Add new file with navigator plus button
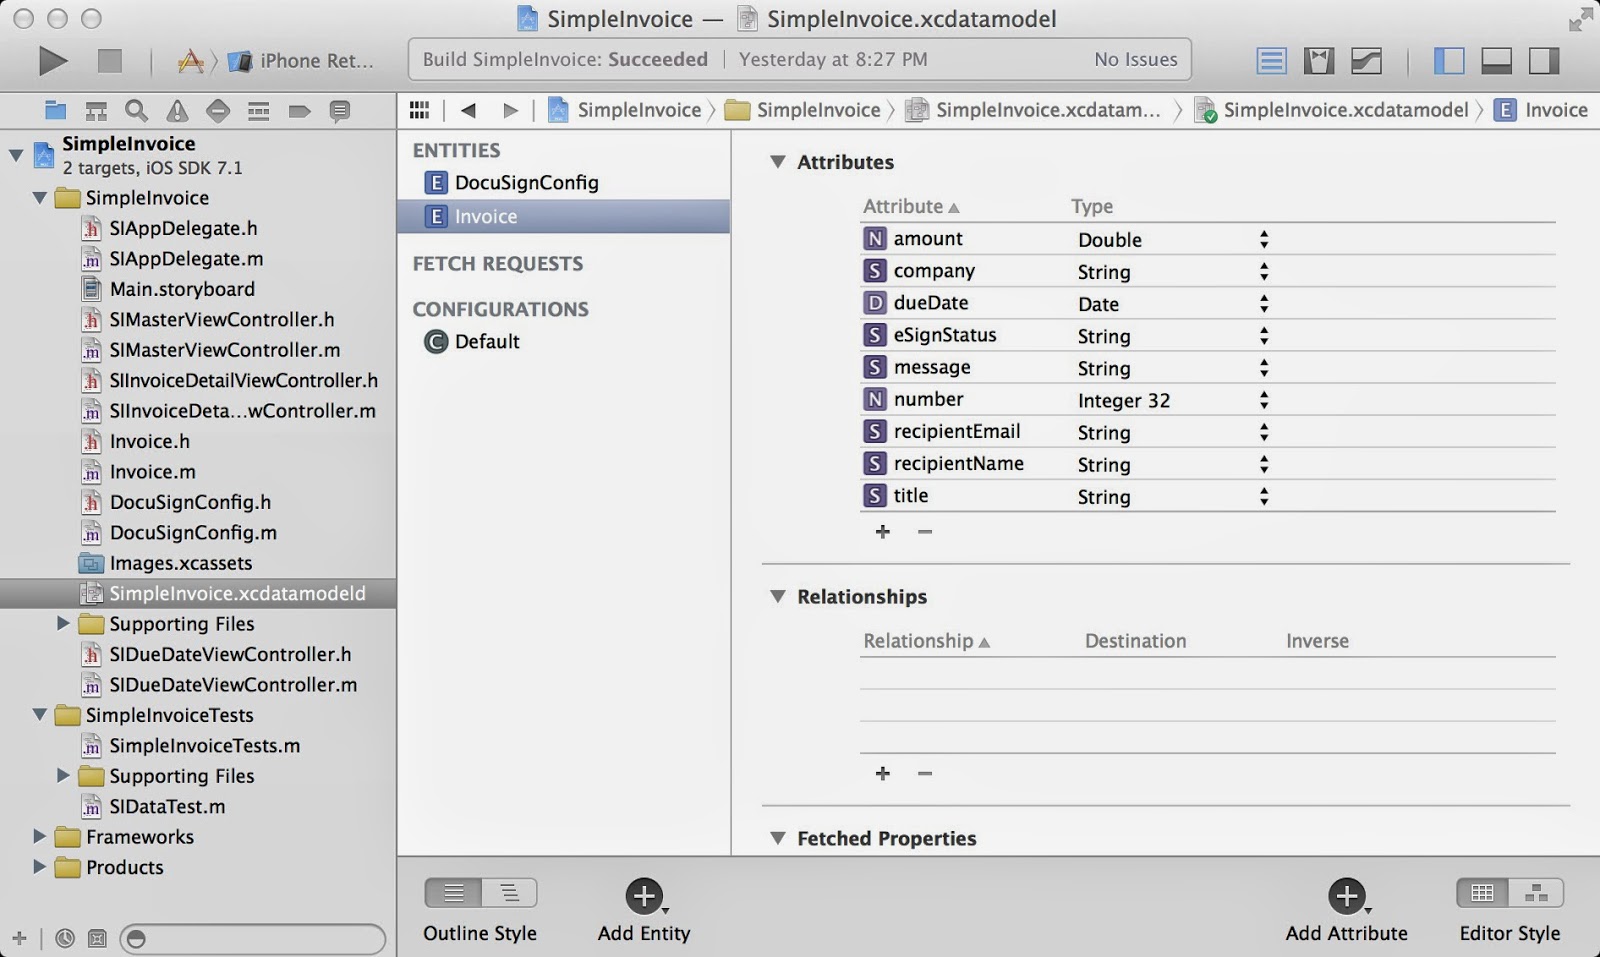Viewport: 1600px width, 957px height. pos(19,938)
